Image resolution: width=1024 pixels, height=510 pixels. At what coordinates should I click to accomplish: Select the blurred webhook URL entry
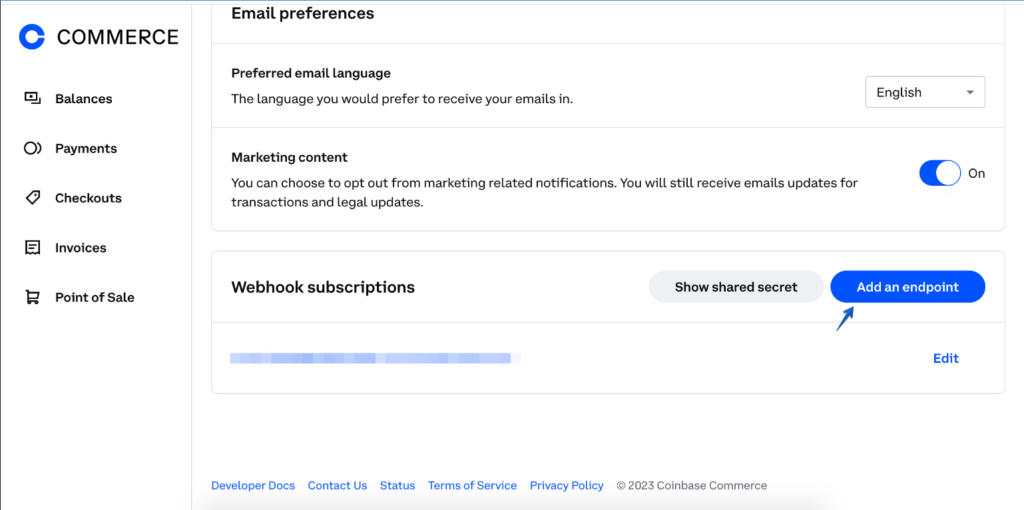tap(370, 358)
